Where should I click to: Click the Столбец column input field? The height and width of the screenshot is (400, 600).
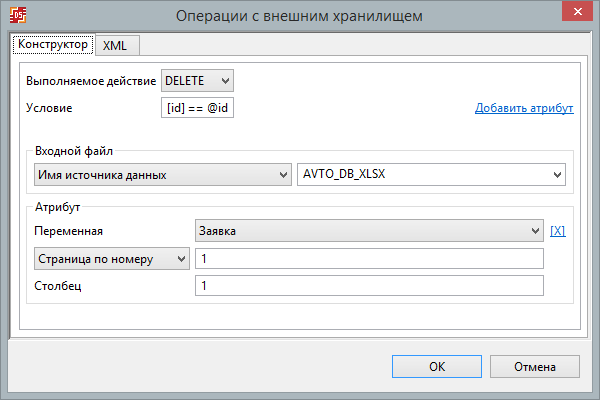tap(369, 286)
